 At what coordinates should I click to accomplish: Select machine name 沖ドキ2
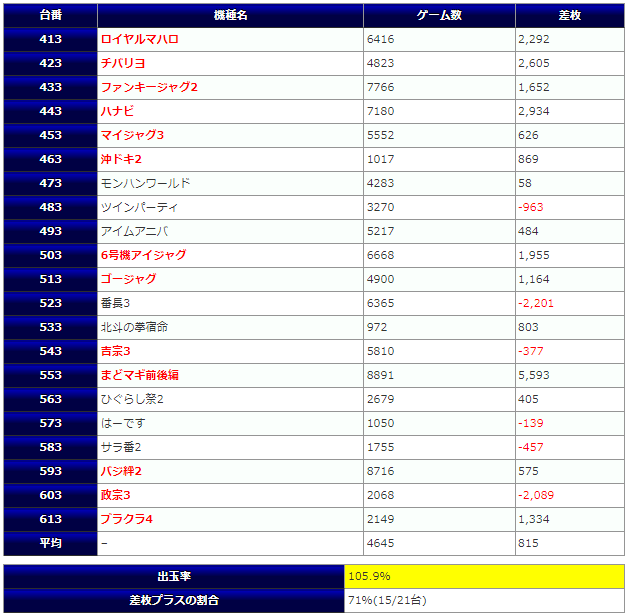point(121,159)
